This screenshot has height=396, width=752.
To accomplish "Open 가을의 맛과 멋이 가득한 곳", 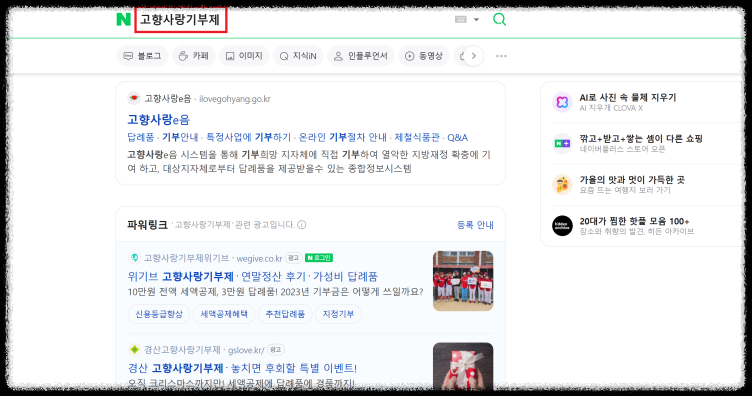I will click(632, 180).
